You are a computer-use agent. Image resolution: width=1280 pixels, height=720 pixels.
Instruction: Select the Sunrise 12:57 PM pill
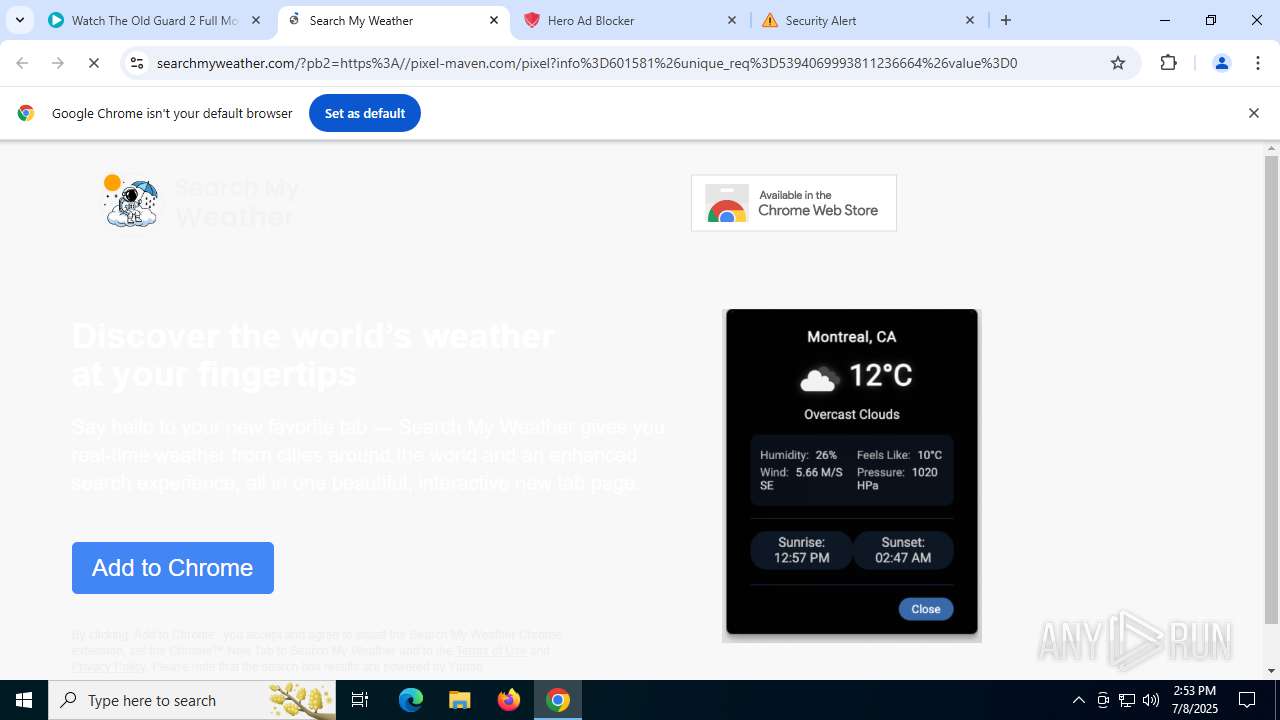(x=801, y=550)
